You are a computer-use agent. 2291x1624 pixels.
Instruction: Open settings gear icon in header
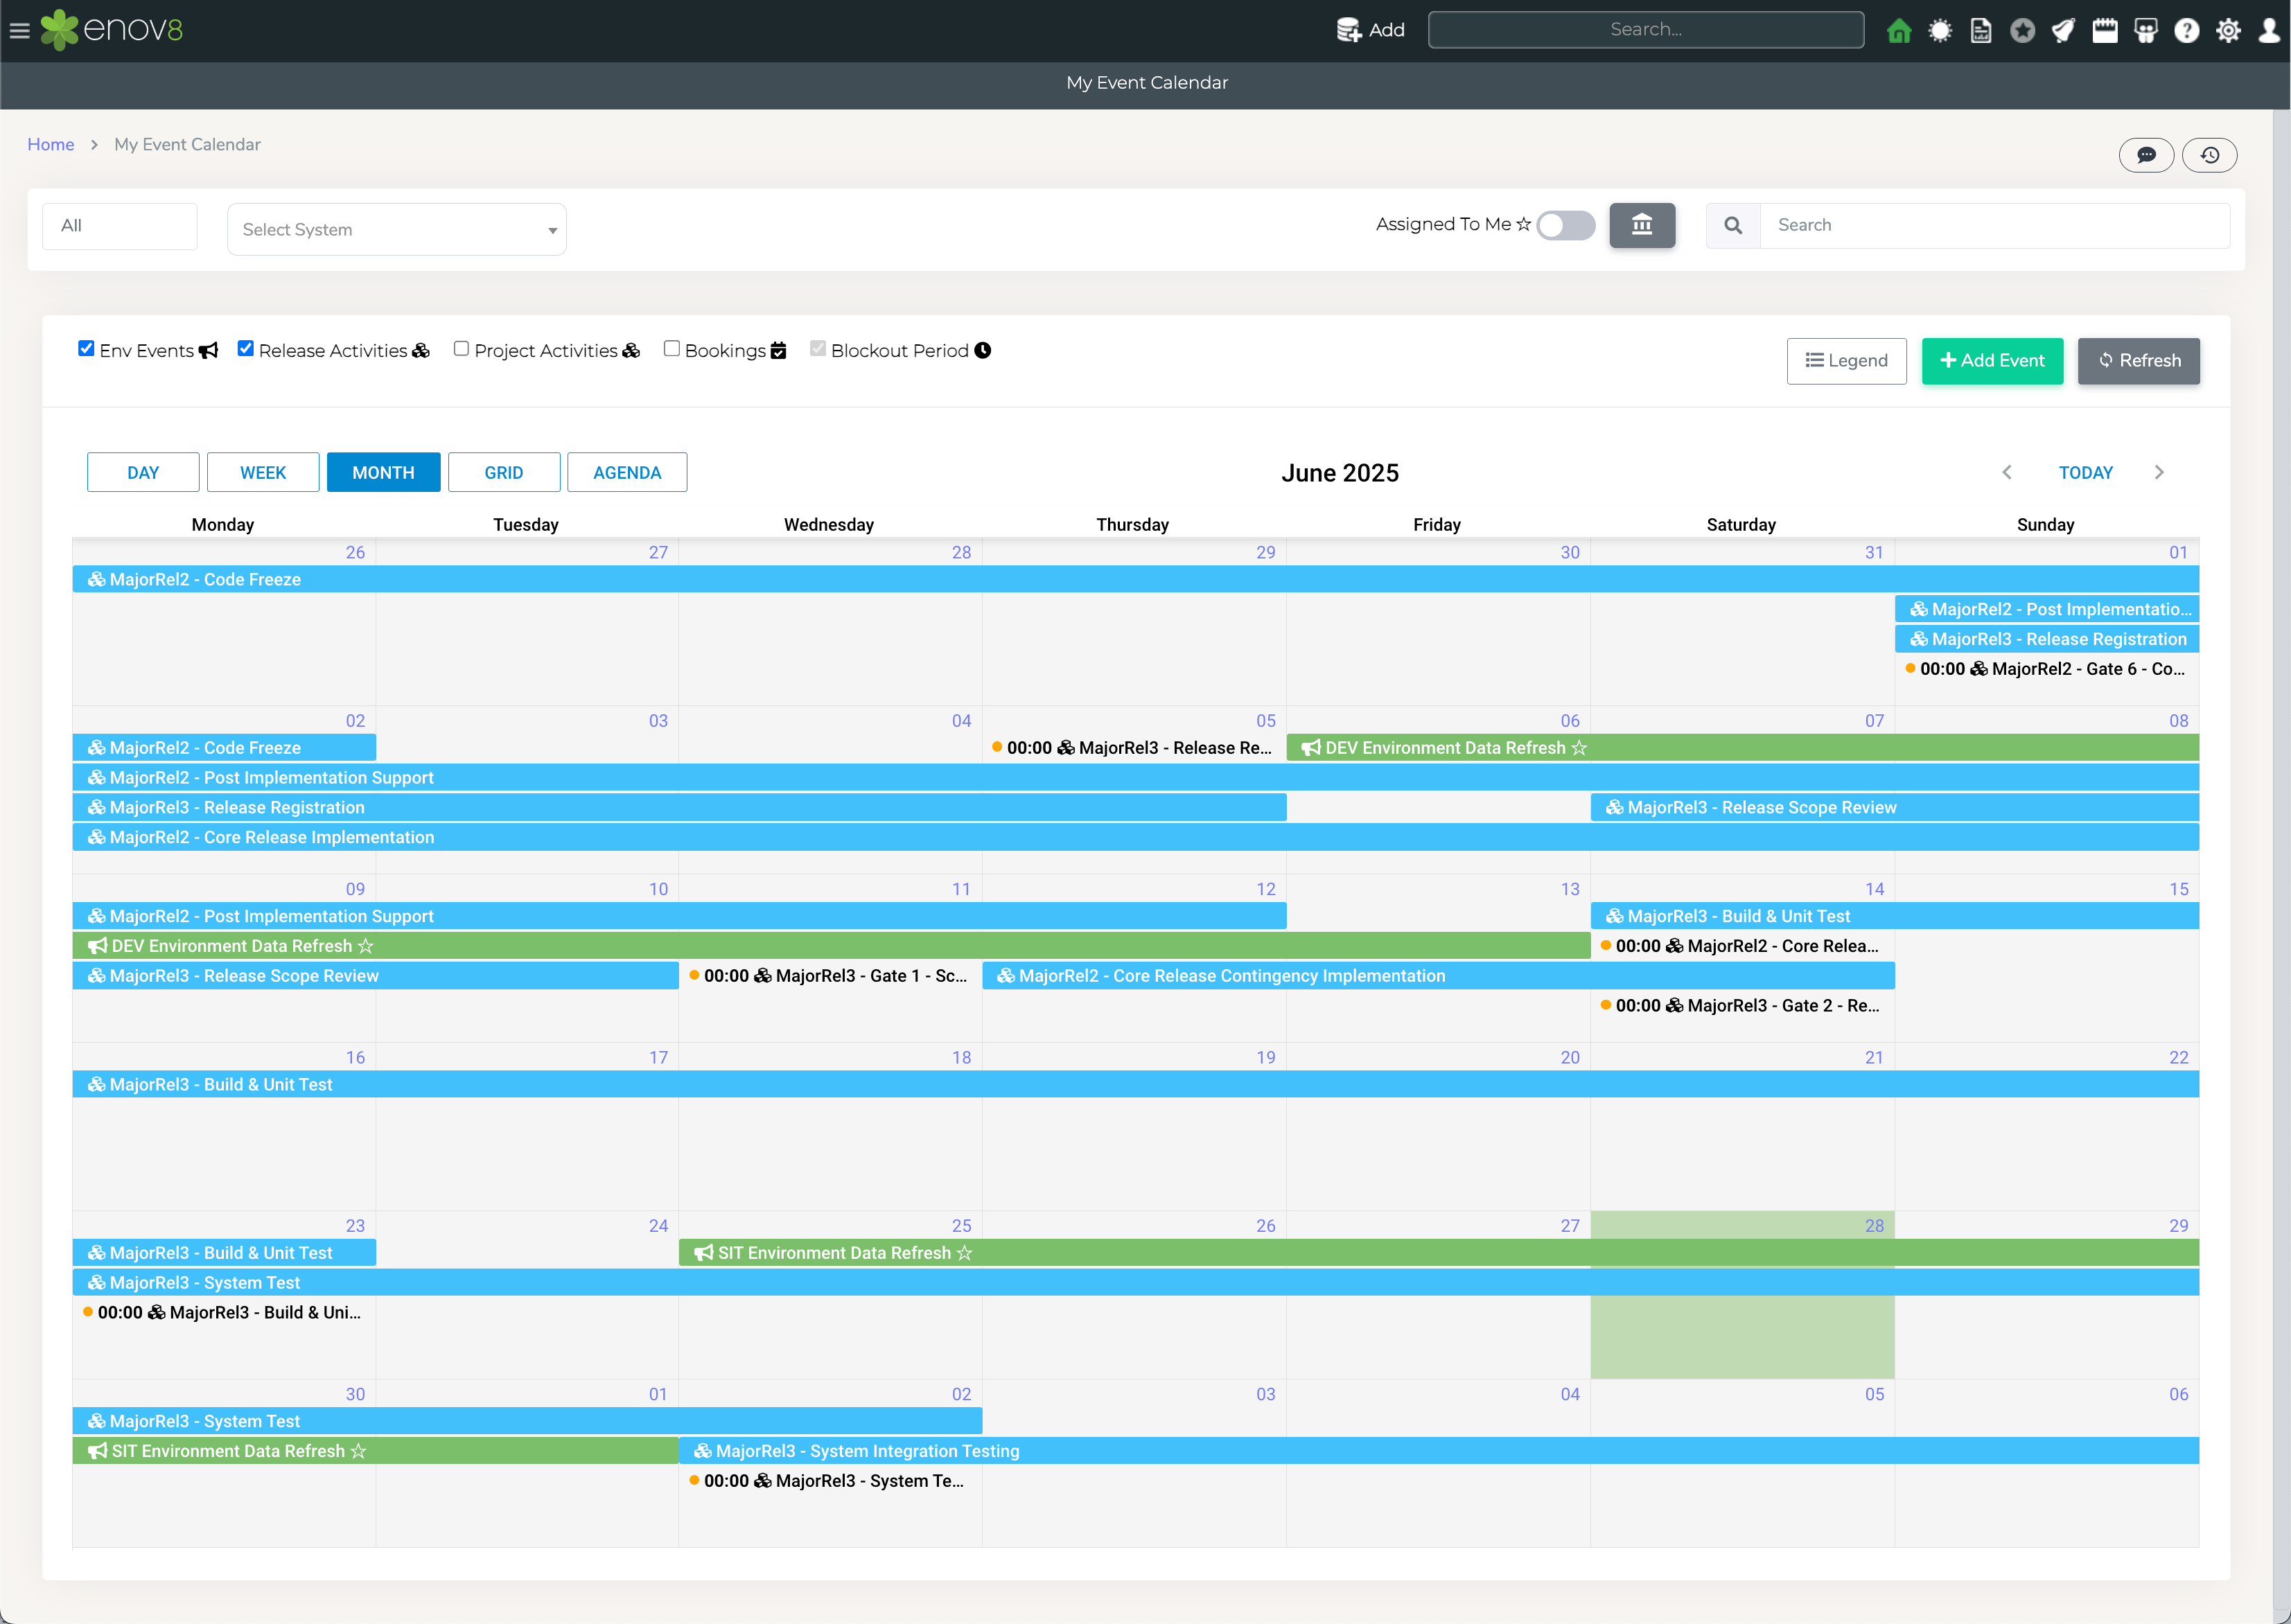click(x=2227, y=31)
